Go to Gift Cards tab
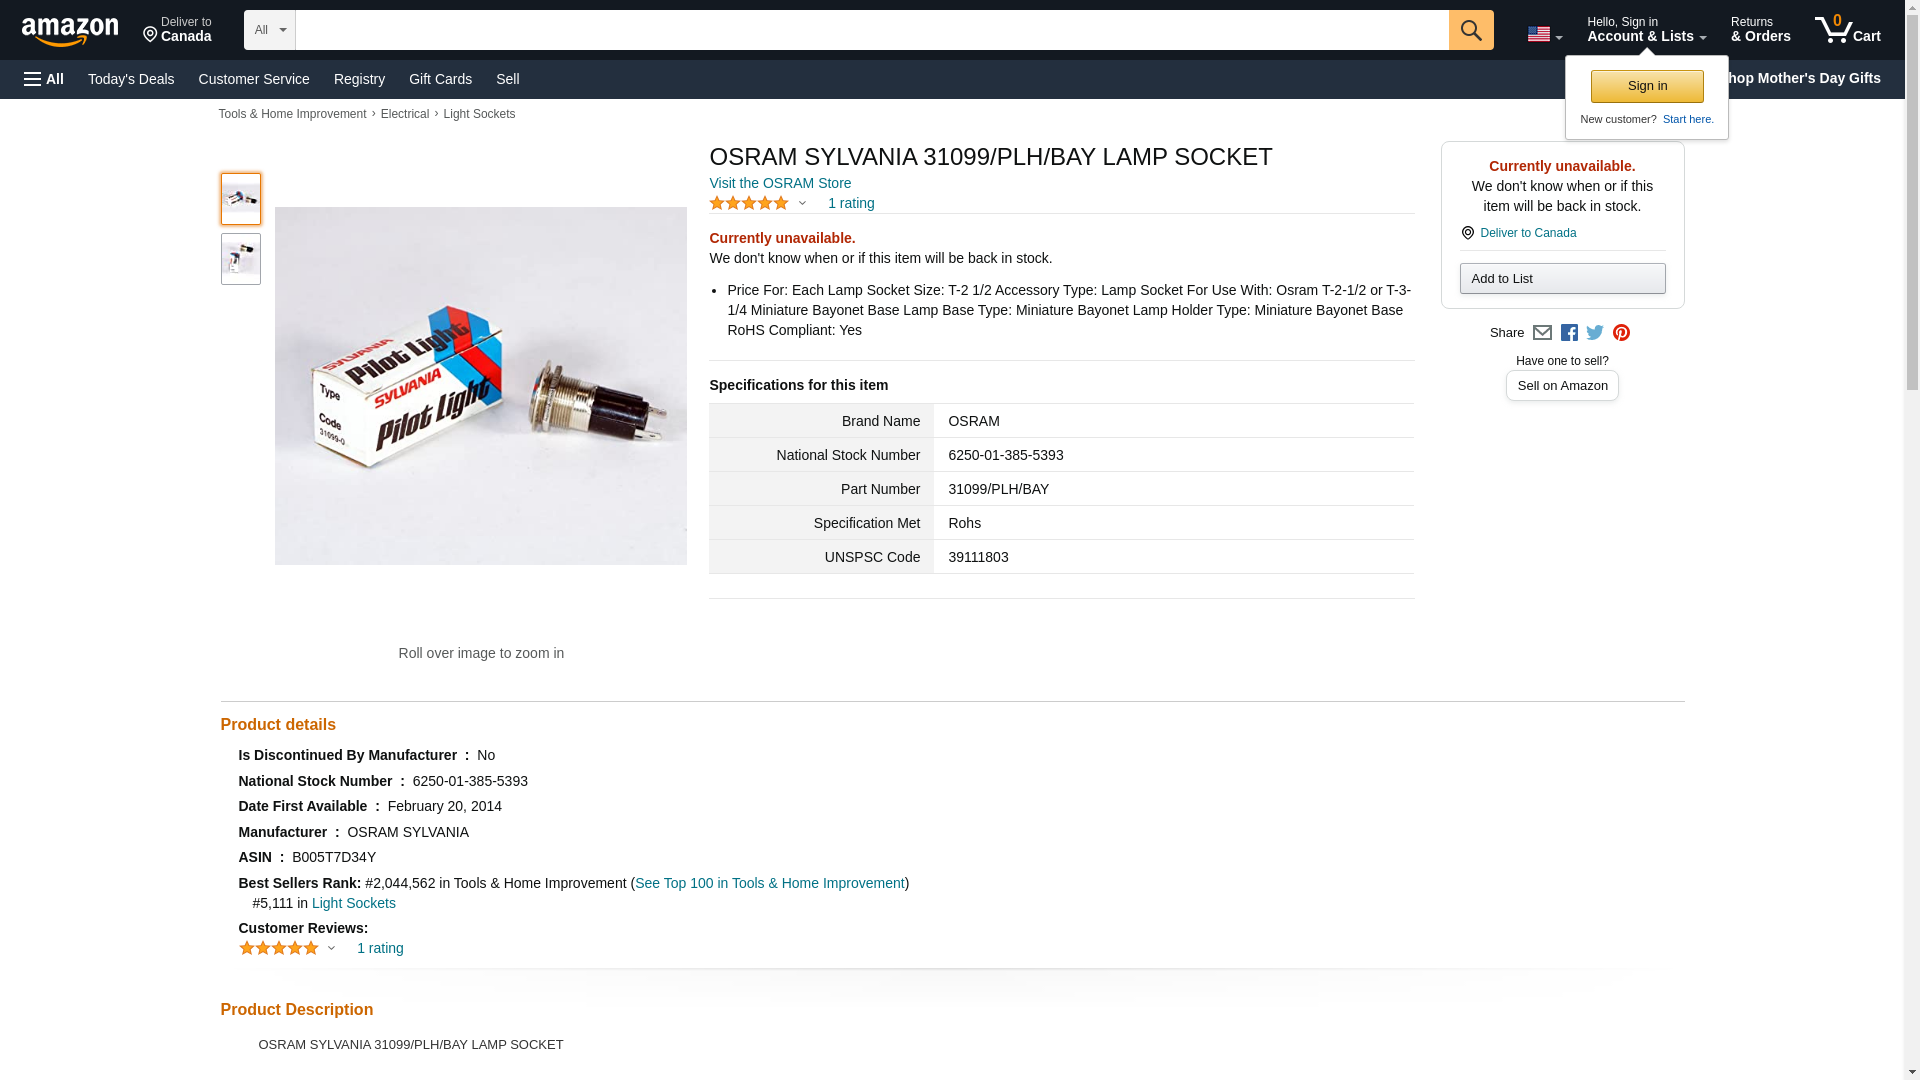 [x=440, y=79]
